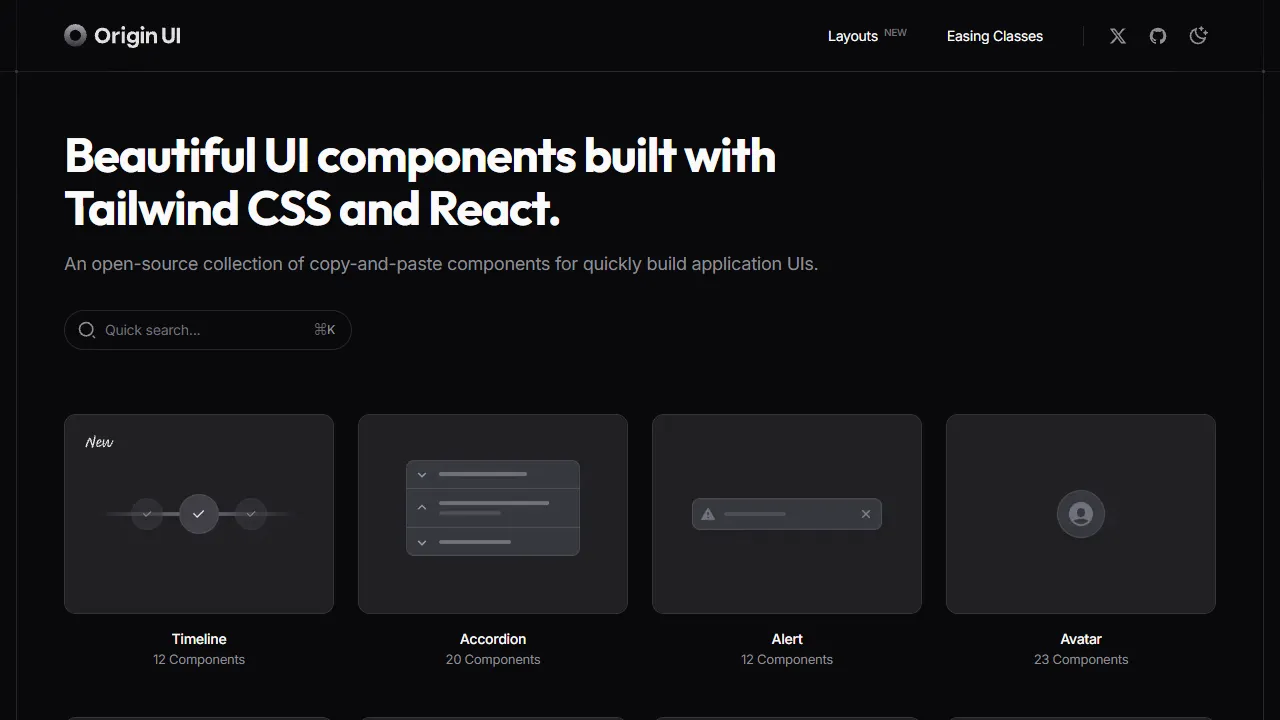Click the Timeline title link
This screenshot has height=720, width=1280.
pos(199,639)
